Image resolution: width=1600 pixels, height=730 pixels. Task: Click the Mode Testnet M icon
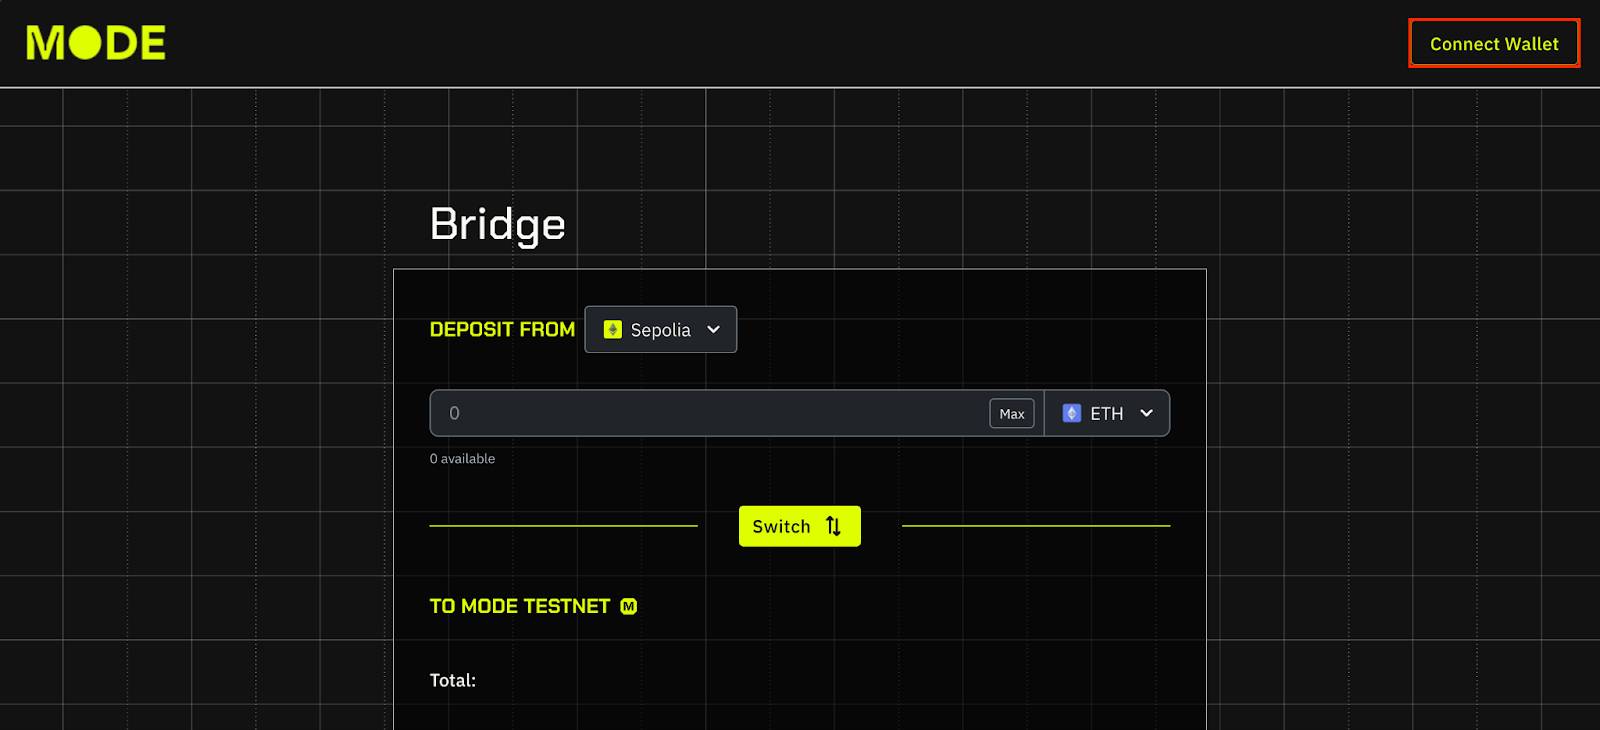click(628, 606)
